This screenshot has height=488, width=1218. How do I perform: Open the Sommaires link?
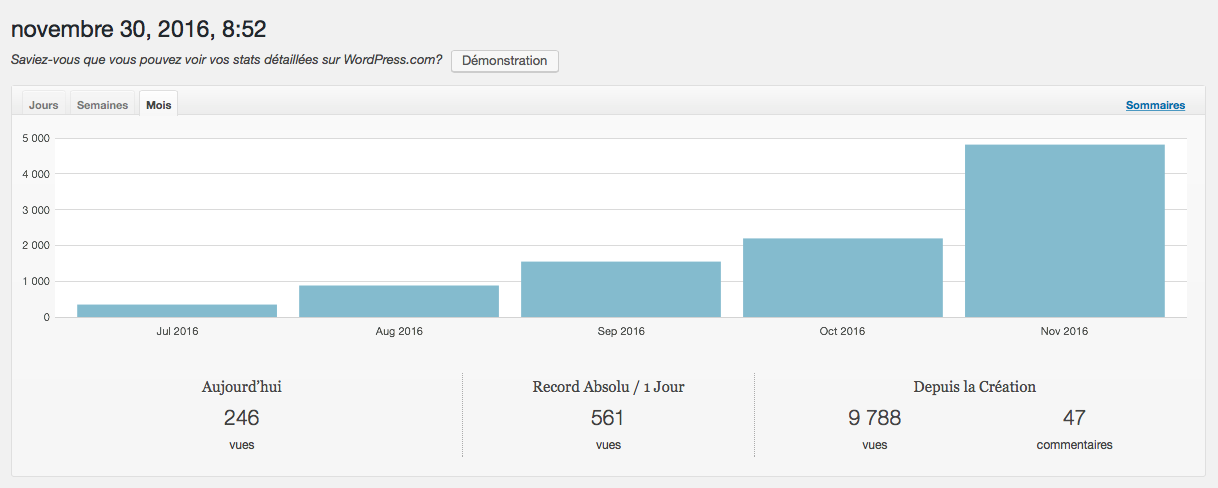point(1155,105)
